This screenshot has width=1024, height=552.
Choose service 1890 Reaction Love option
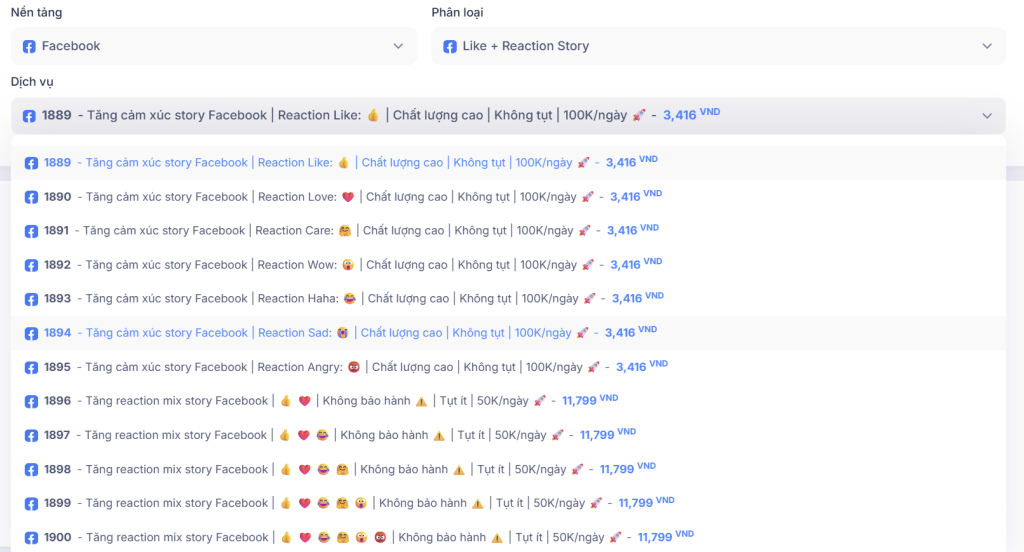tap(300, 197)
